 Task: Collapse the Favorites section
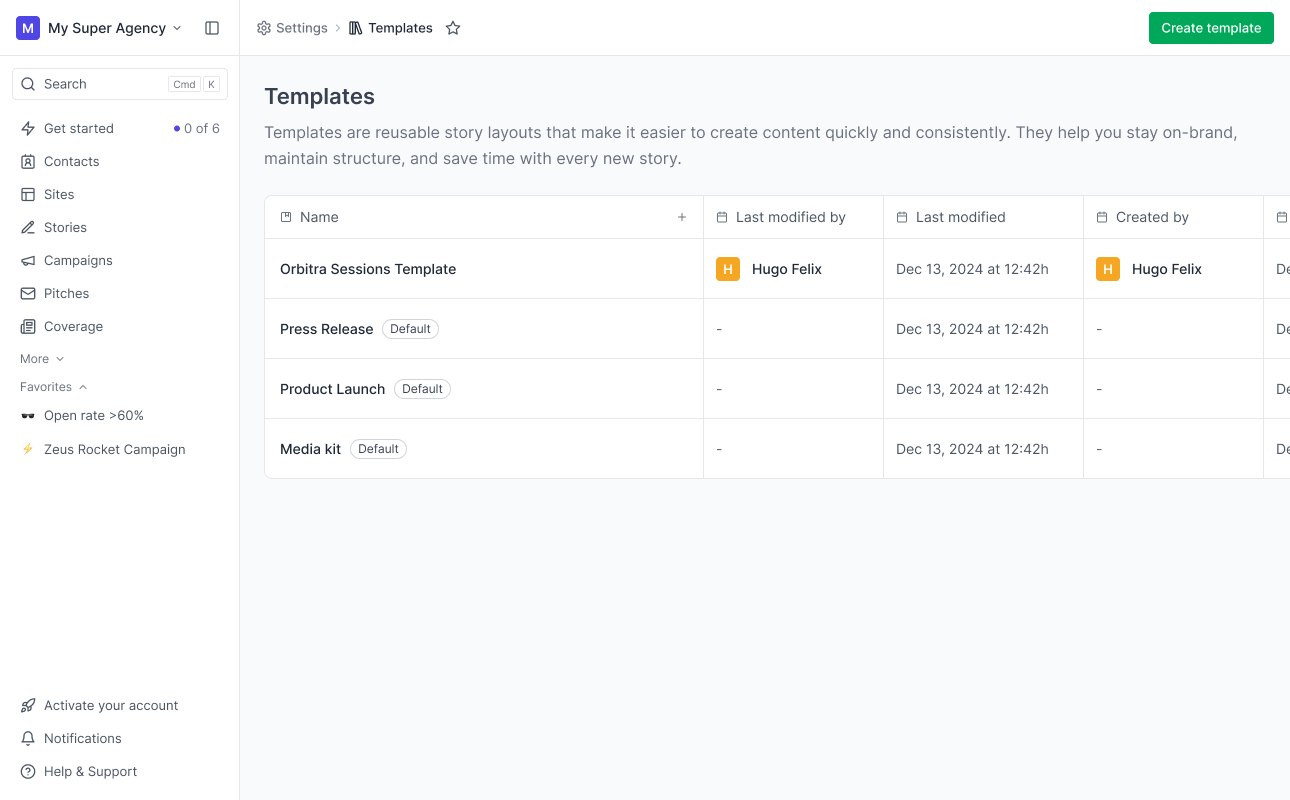point(53,387)
